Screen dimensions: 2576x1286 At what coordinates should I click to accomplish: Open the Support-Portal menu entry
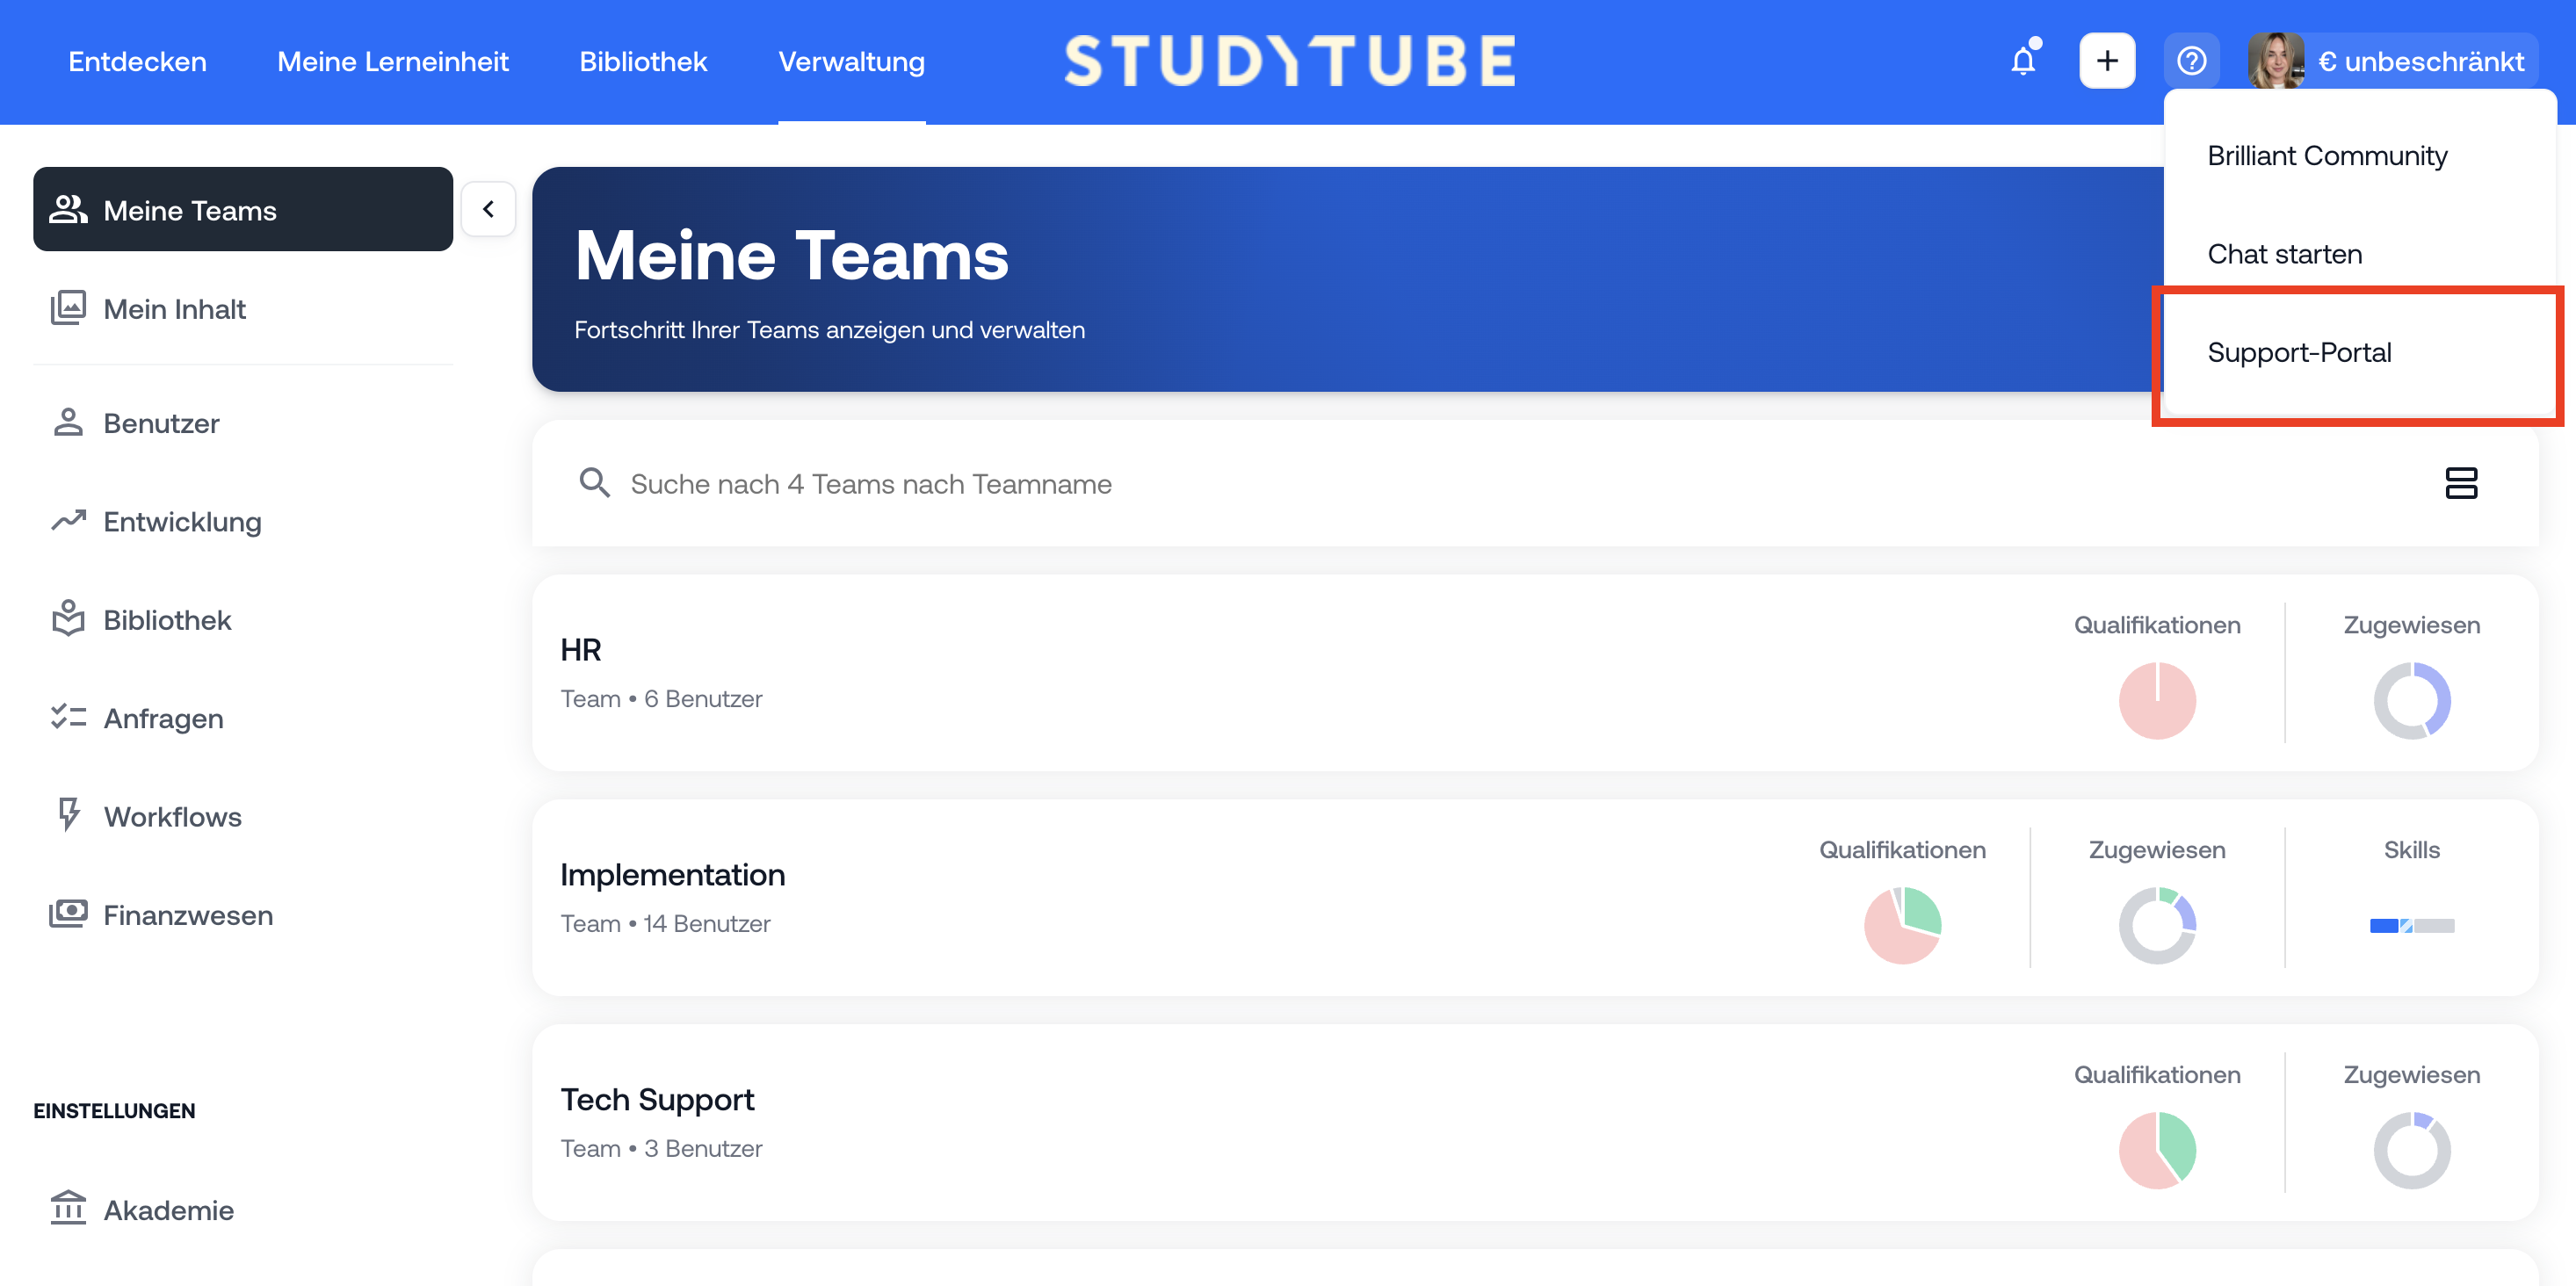point(2300,352)
